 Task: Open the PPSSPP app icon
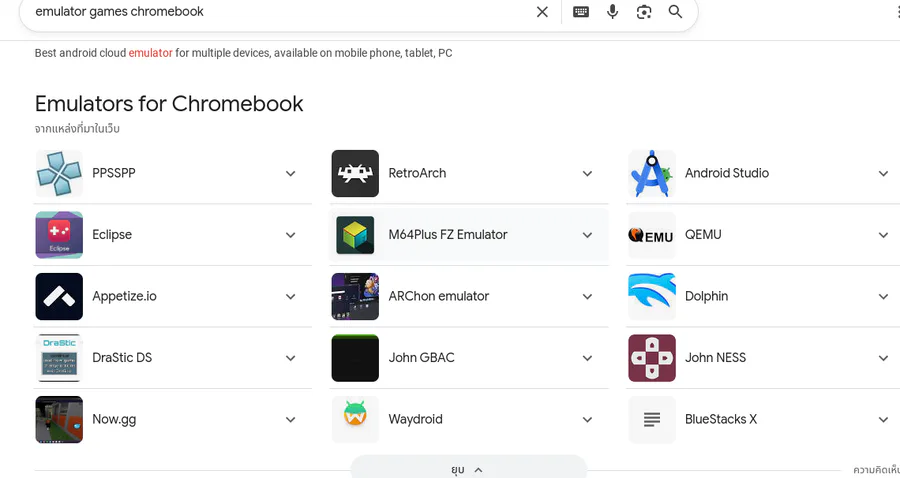tap(59, 173)
